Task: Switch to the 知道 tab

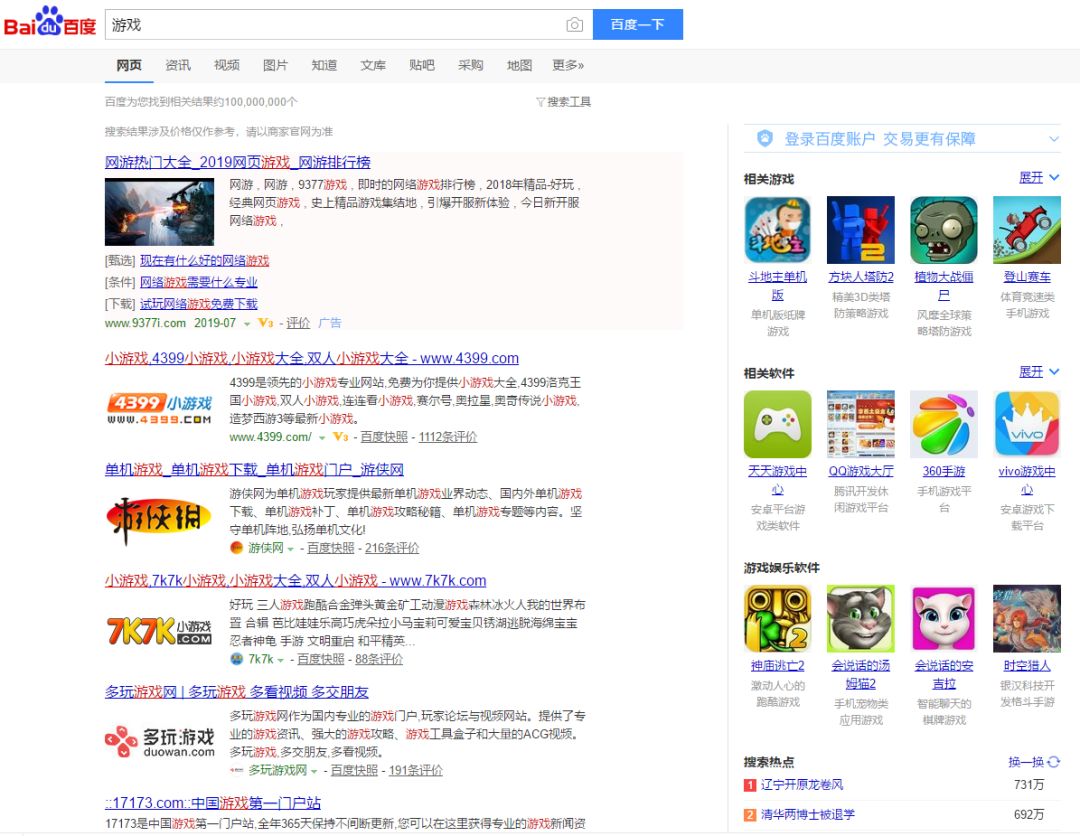Action: (x=324, y=65)
